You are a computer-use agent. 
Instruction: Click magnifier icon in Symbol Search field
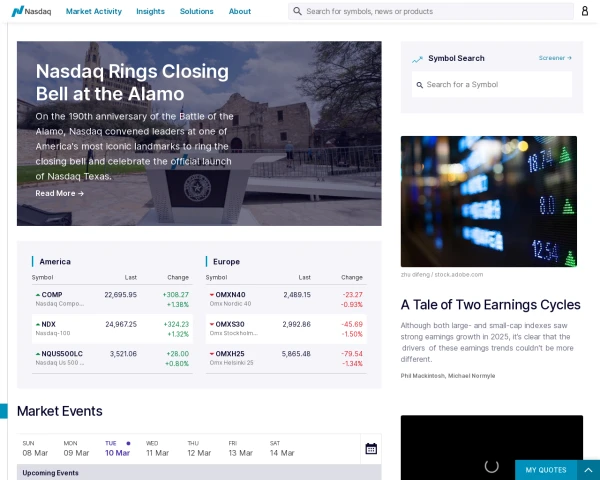coord(420,85)
